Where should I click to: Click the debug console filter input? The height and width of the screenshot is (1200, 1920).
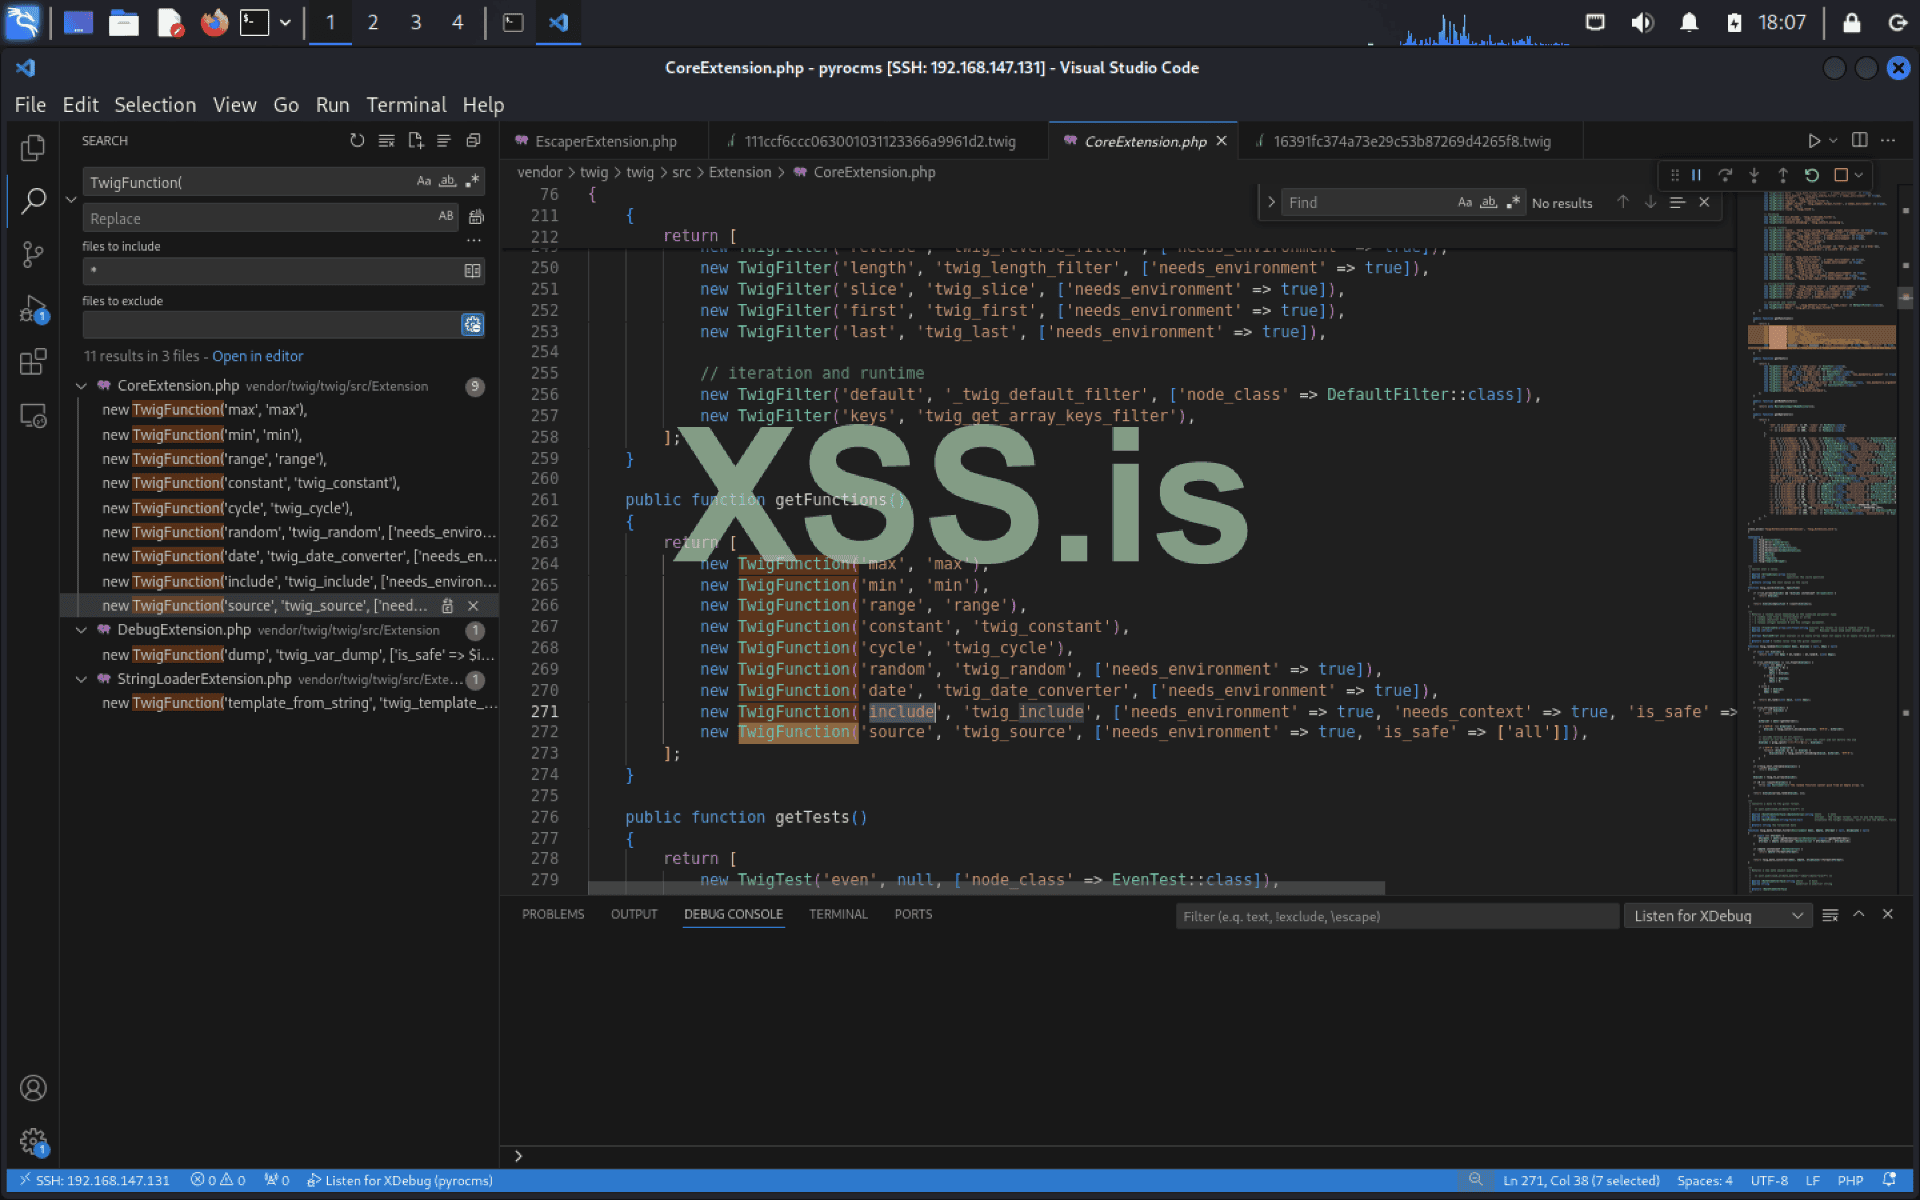pyautogui.click(x=1395, y=916)
